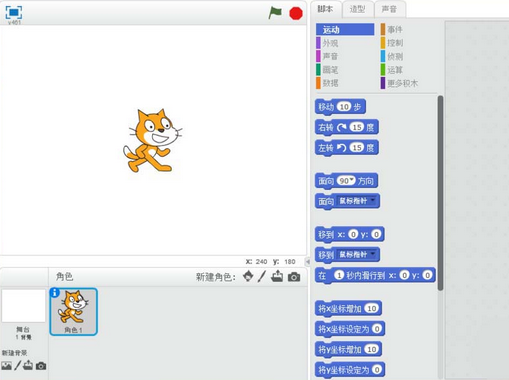Select the 事件 block category

(x=392, y=29)
